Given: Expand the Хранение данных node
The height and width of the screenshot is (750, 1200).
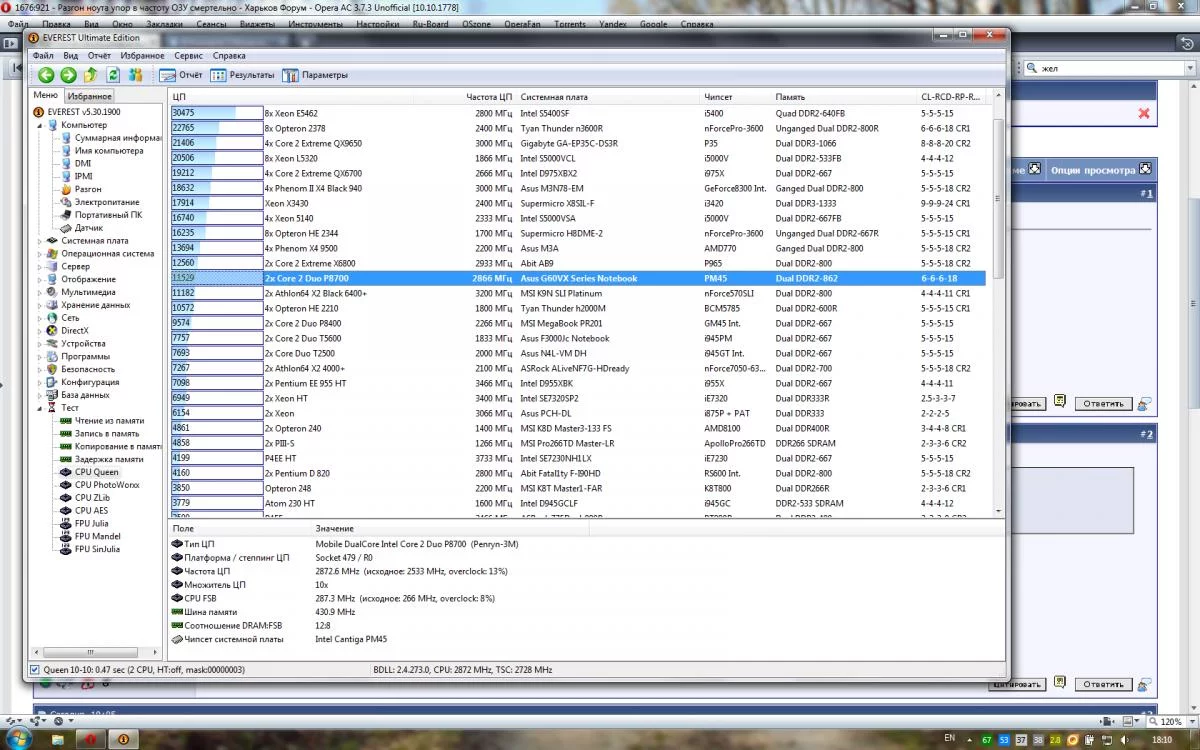Looking at the screenshot, I should 40,305.
